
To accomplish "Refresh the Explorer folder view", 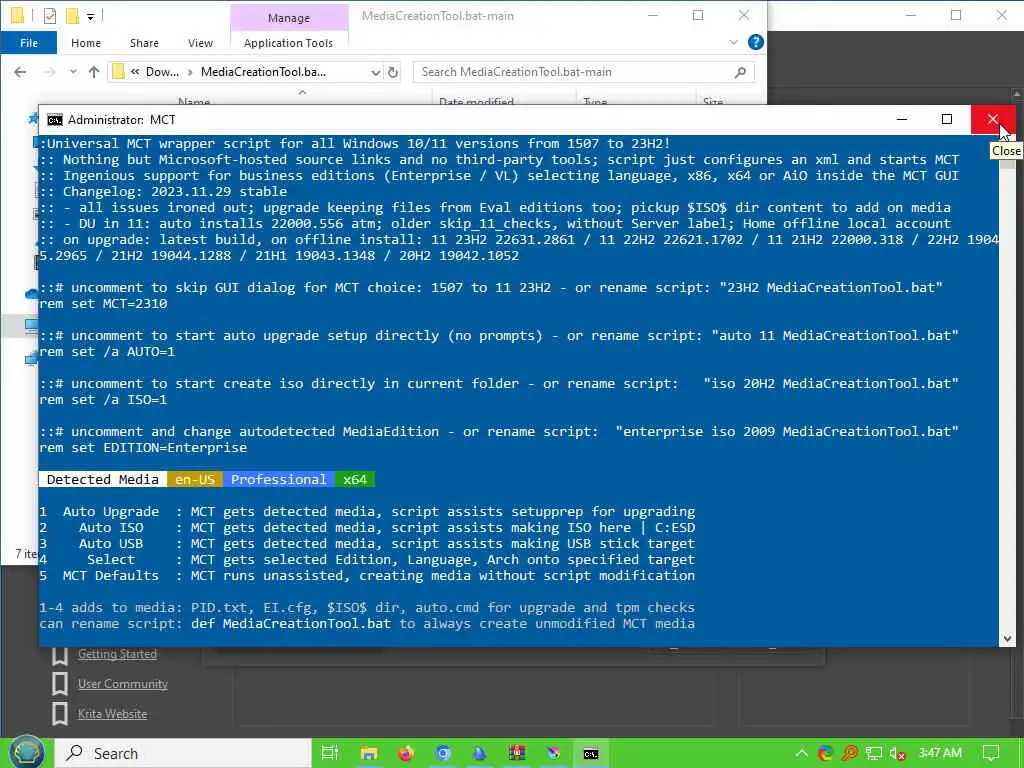I will pos(392,72).
